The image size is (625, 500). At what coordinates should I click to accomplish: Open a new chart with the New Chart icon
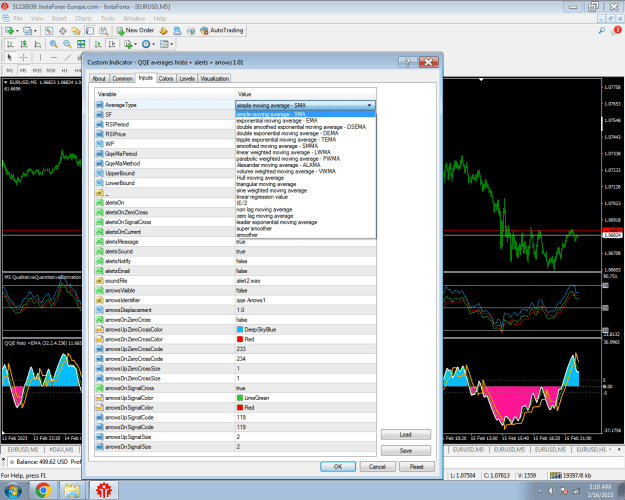coord(9,31)
